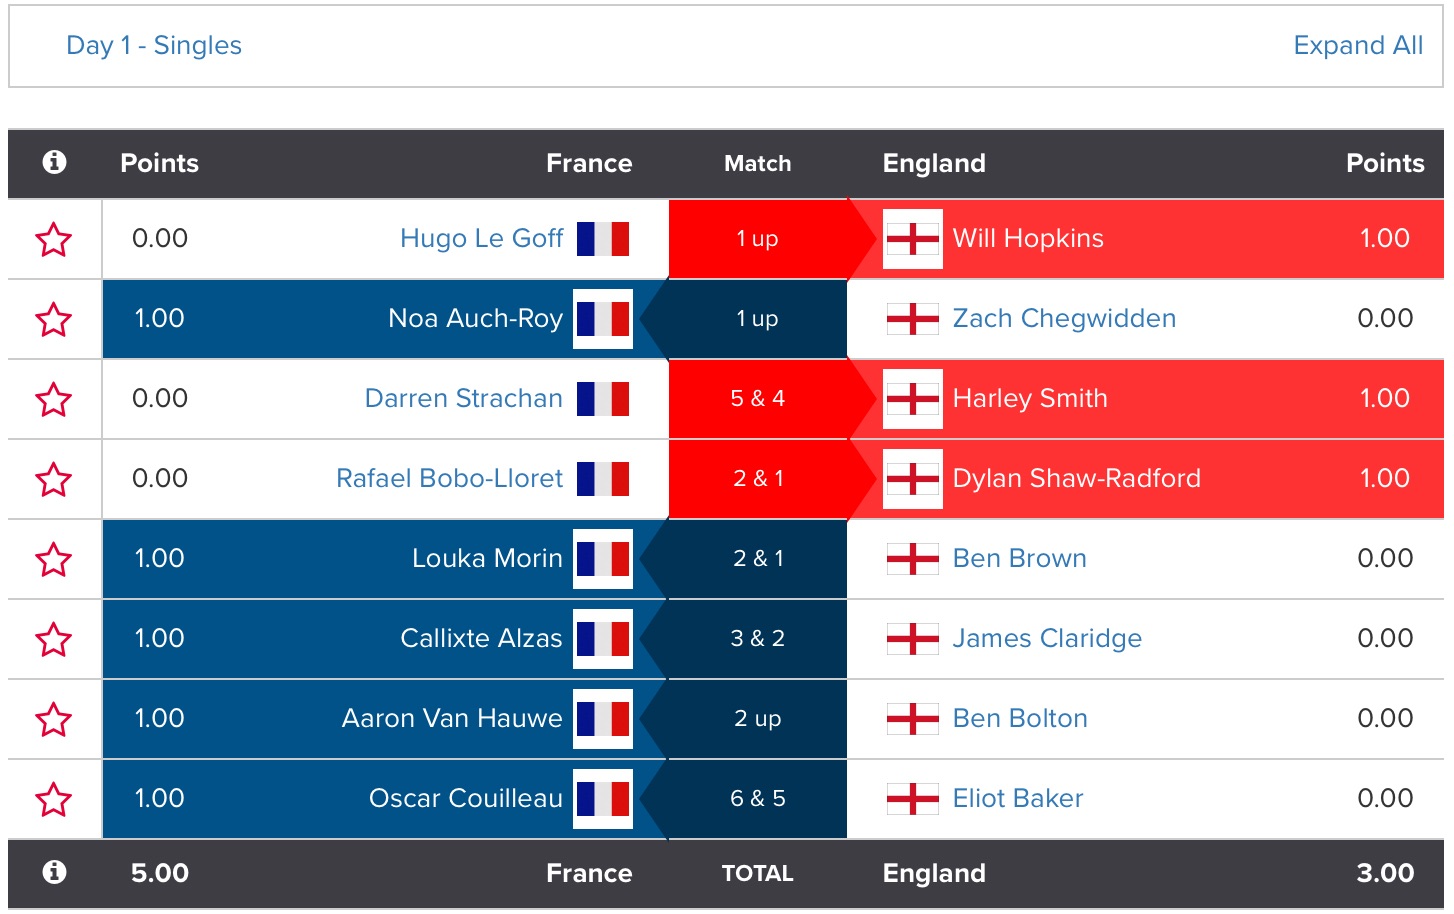This screenshot has height=914, width=1454.
Task: Click the info icon in the total row
Action: pyautogui.click(x=55, y=872)
